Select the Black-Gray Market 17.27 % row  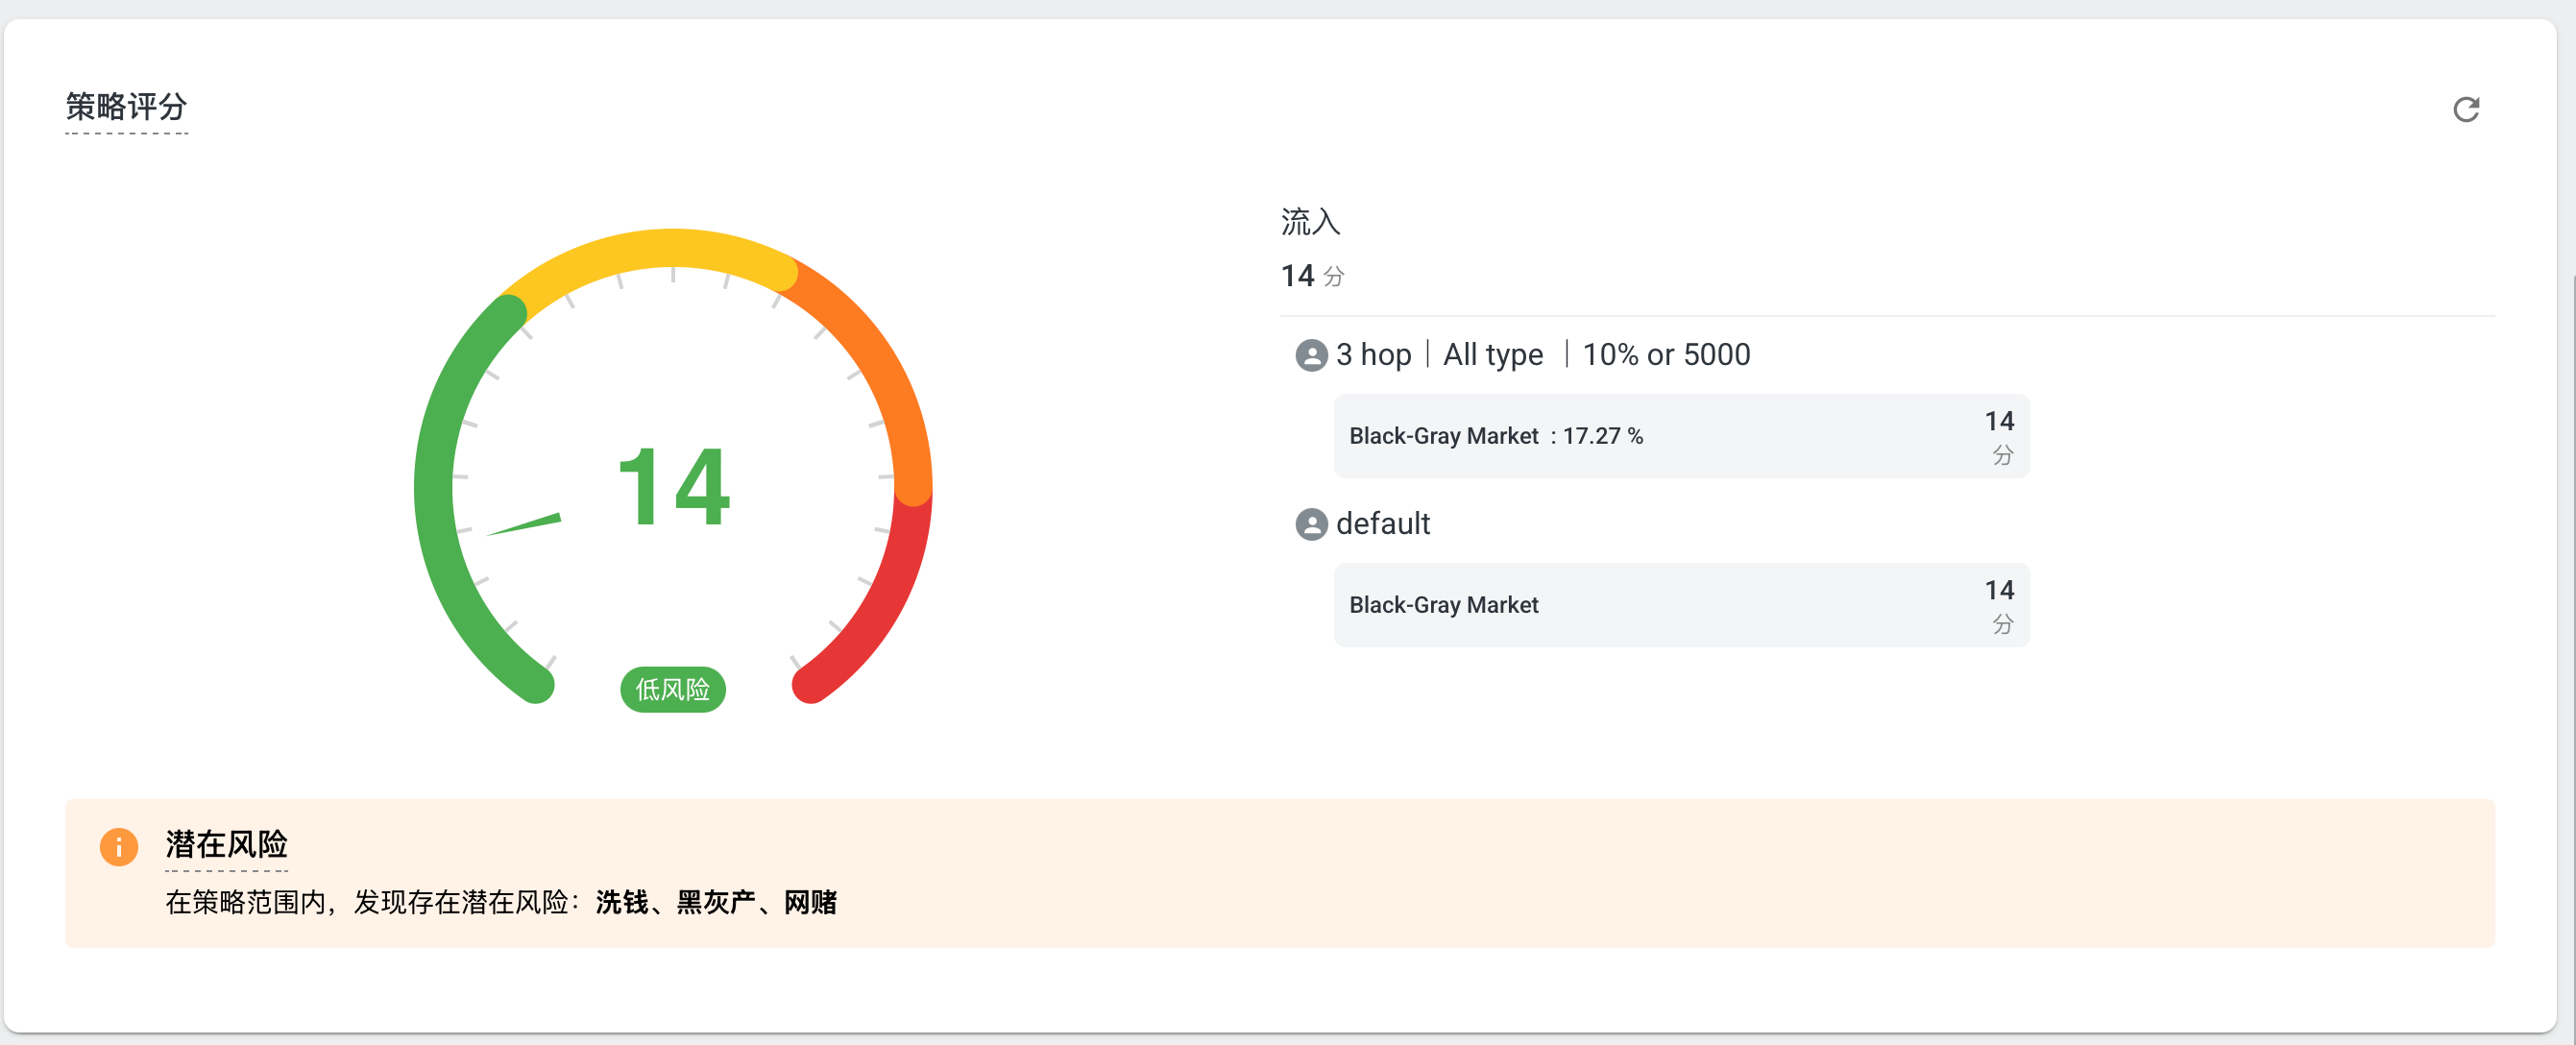1681,436
